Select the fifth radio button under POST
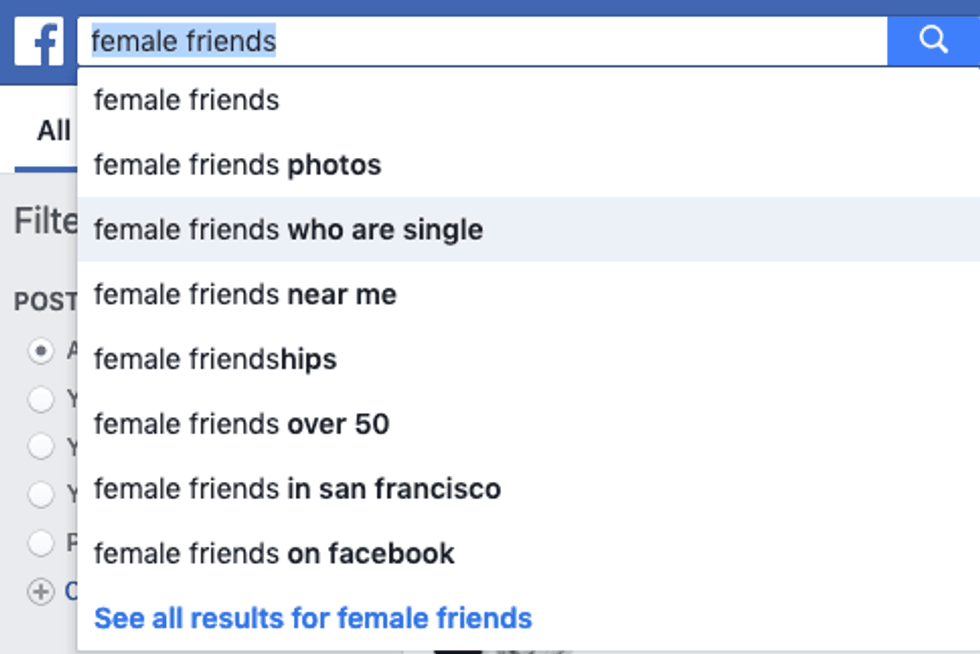 [x=41, y=543]
